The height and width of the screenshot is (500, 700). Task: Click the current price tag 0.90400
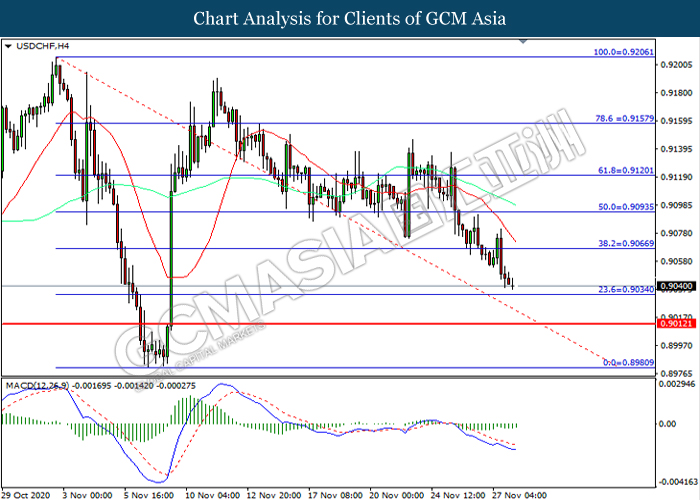(676, 286)
